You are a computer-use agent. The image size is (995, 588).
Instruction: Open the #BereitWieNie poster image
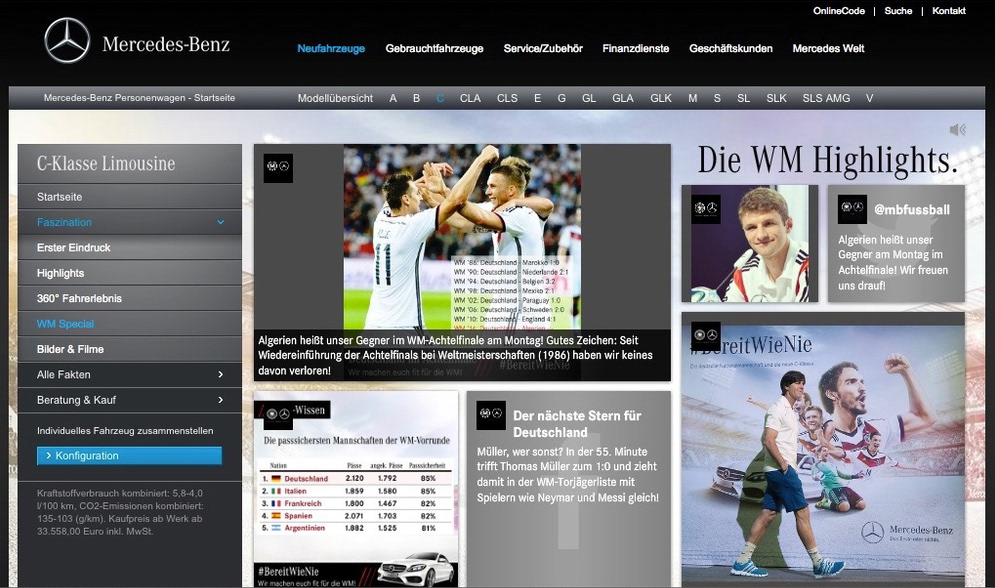823,450
